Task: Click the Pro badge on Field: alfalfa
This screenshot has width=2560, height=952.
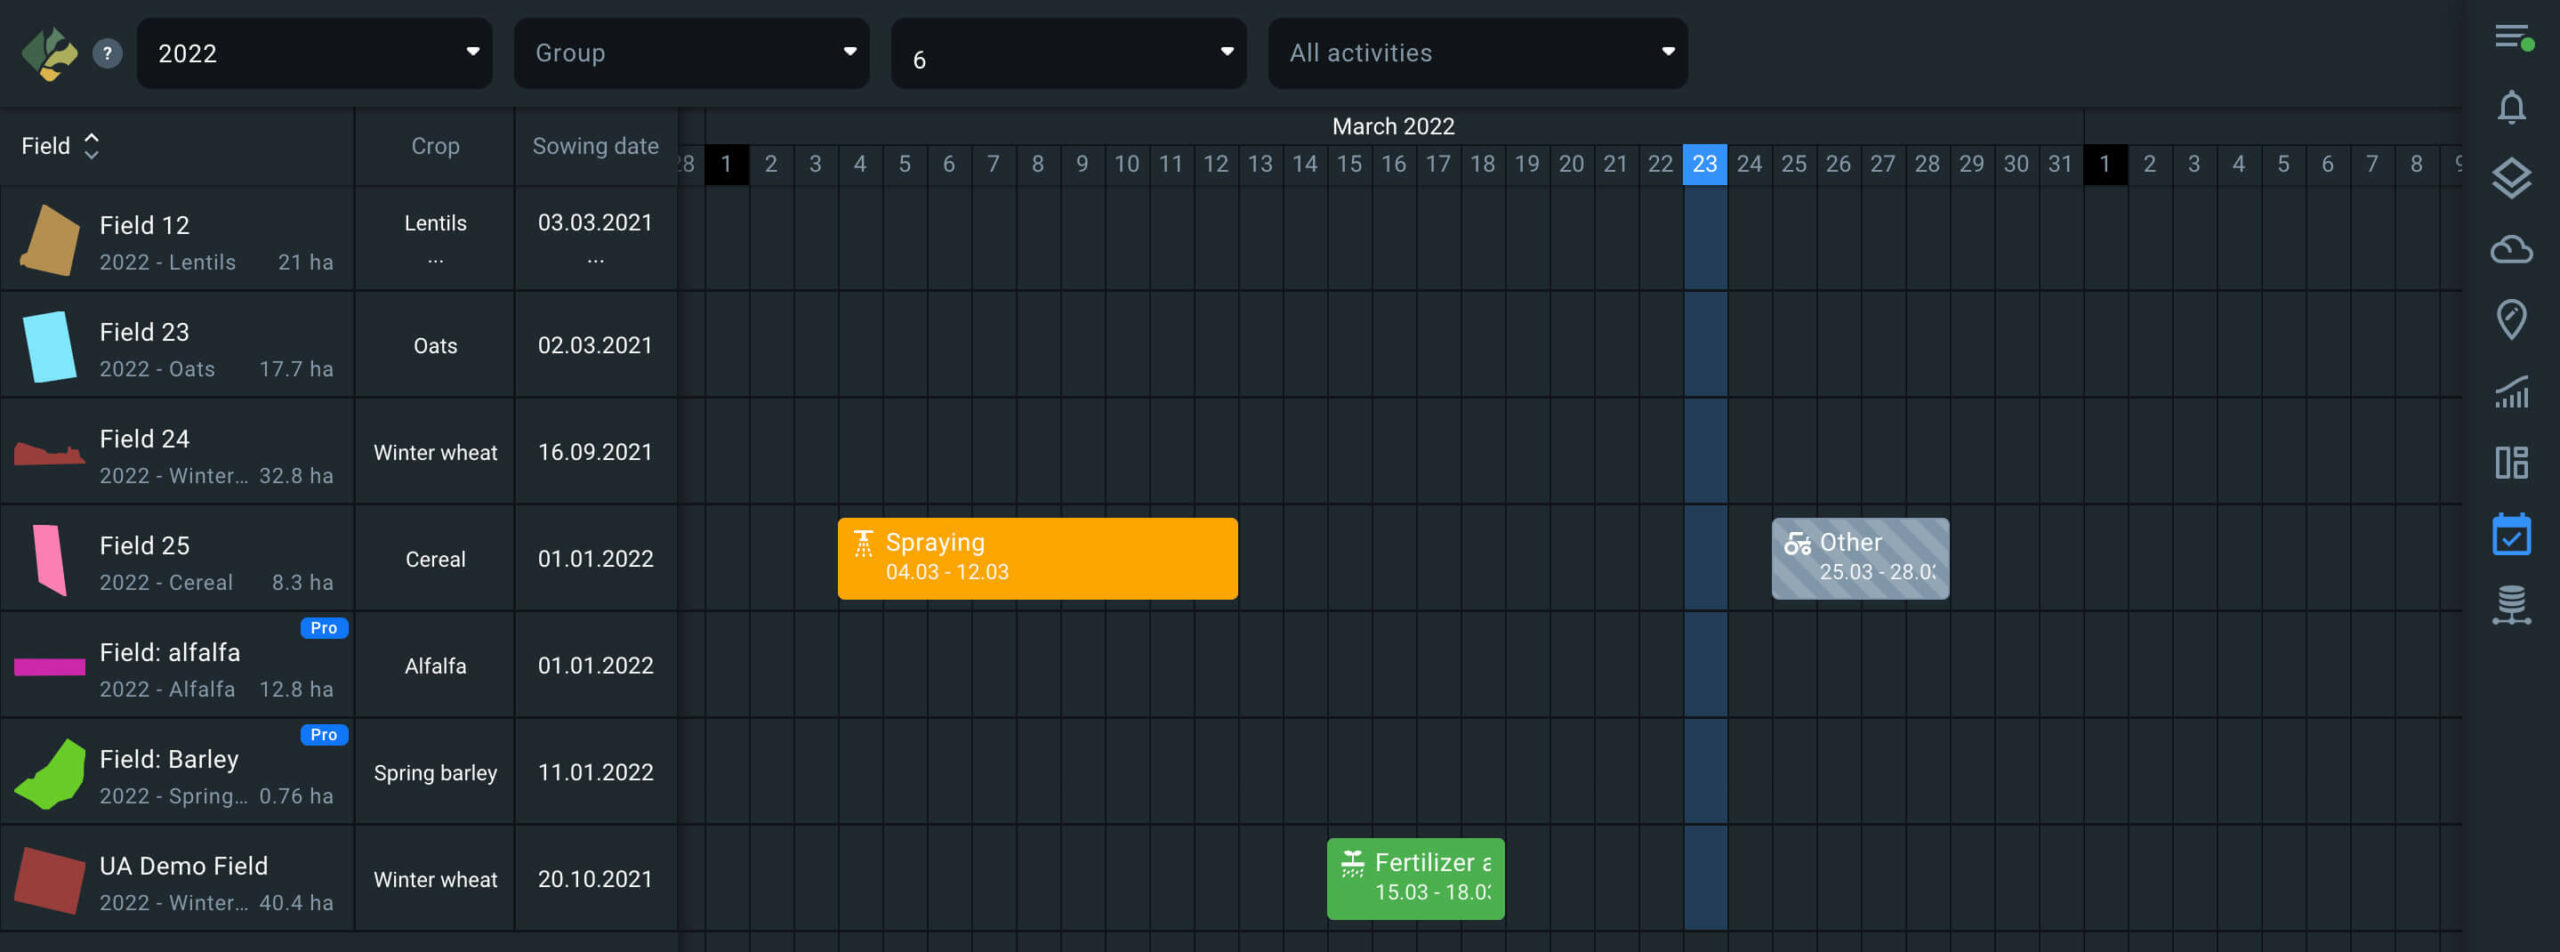Action: 323,628
